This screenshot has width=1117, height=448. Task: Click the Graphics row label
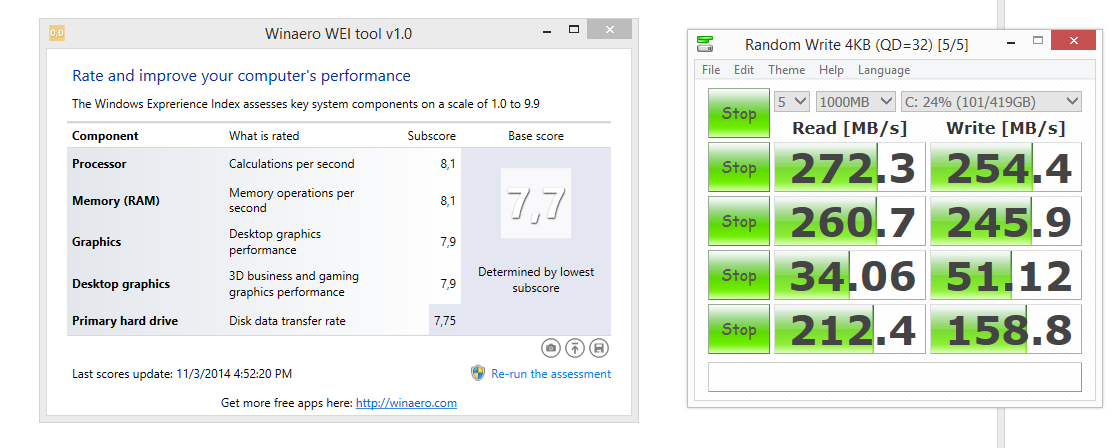coord(96,242)
